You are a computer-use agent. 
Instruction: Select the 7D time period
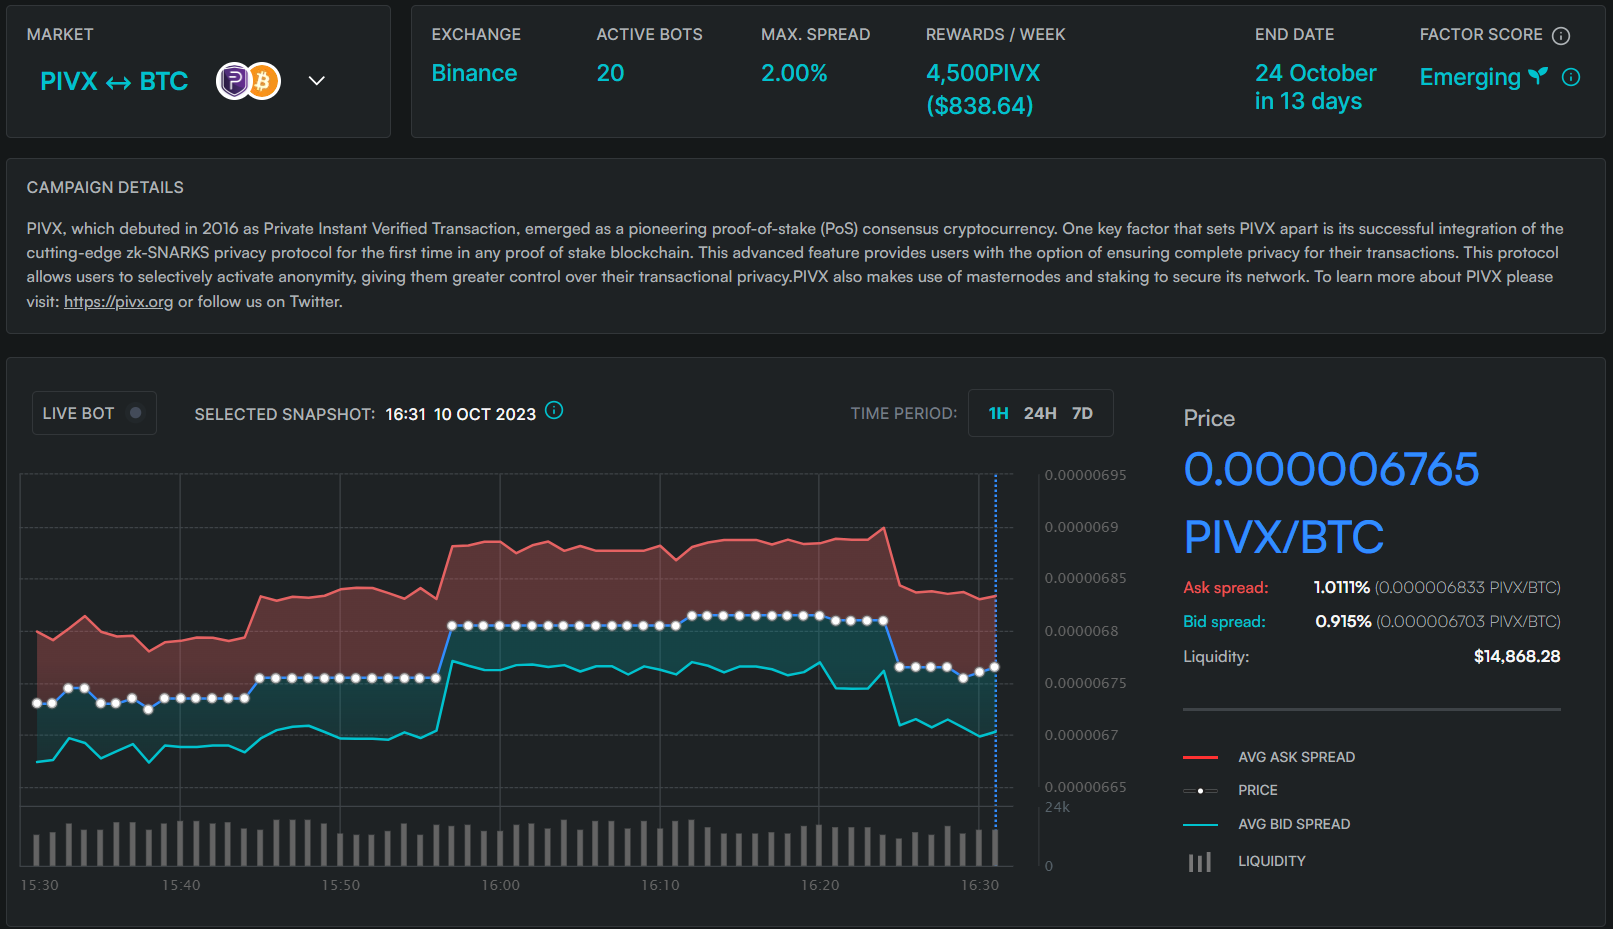[1082, 413]
